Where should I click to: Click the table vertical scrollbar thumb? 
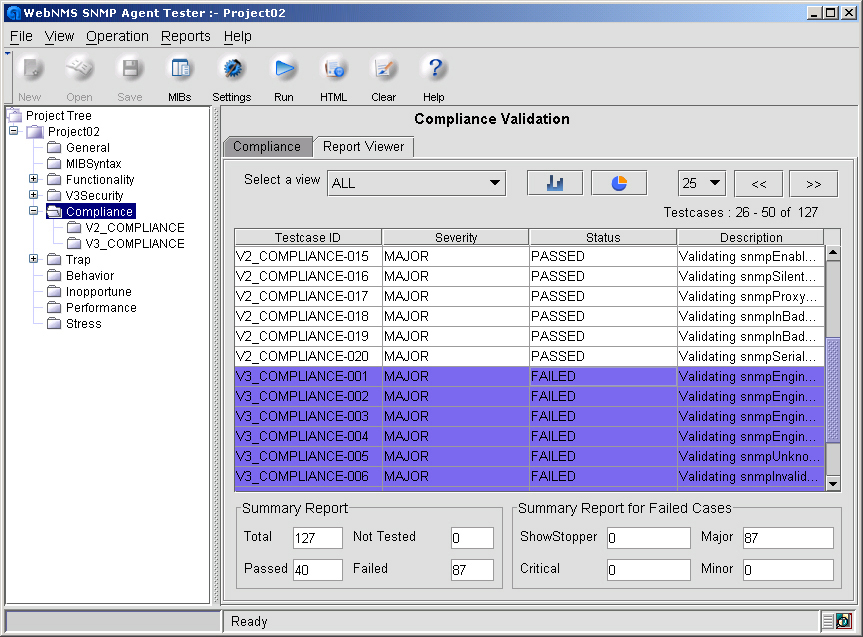[833, 390]
